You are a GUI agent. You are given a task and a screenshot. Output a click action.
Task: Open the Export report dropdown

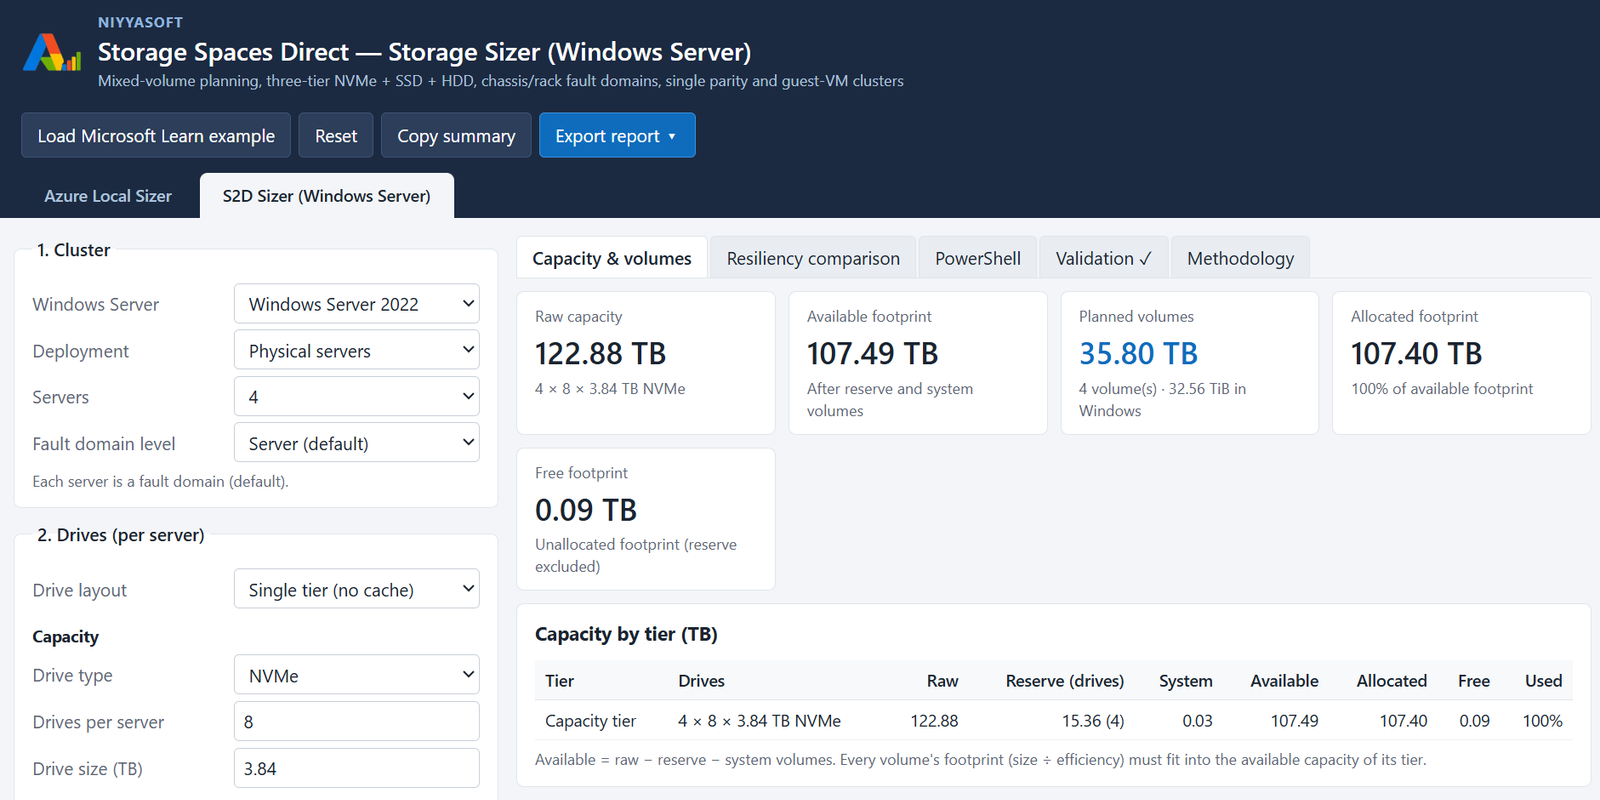pyautogui.click(x=617, y=135)
